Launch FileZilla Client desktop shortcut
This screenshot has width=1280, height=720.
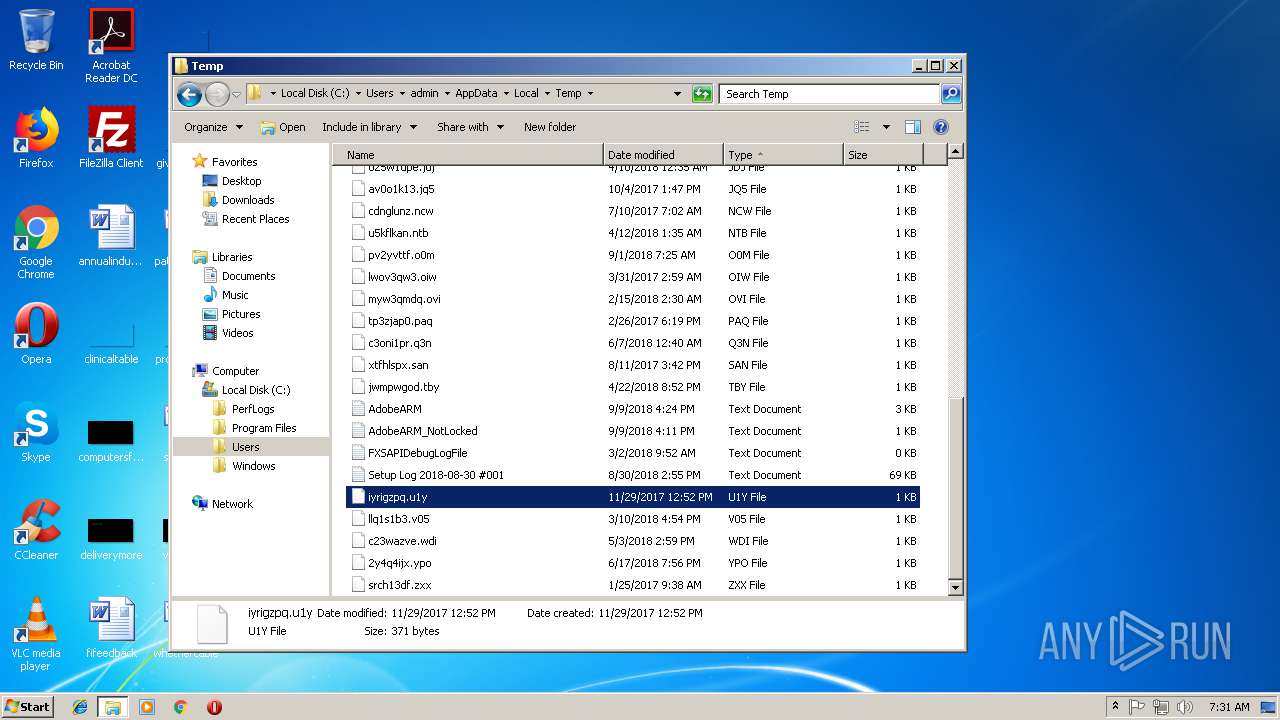pos(111,138)
